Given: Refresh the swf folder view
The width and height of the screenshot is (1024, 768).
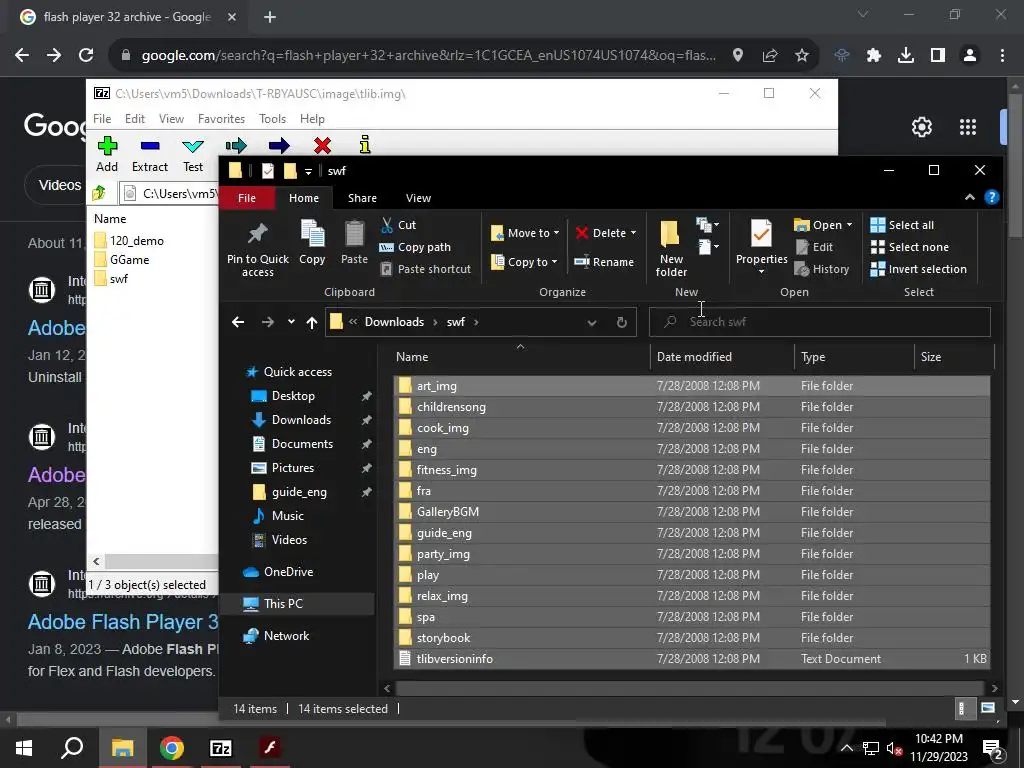Looking at the screenshot, I should (x=622, y=322).
